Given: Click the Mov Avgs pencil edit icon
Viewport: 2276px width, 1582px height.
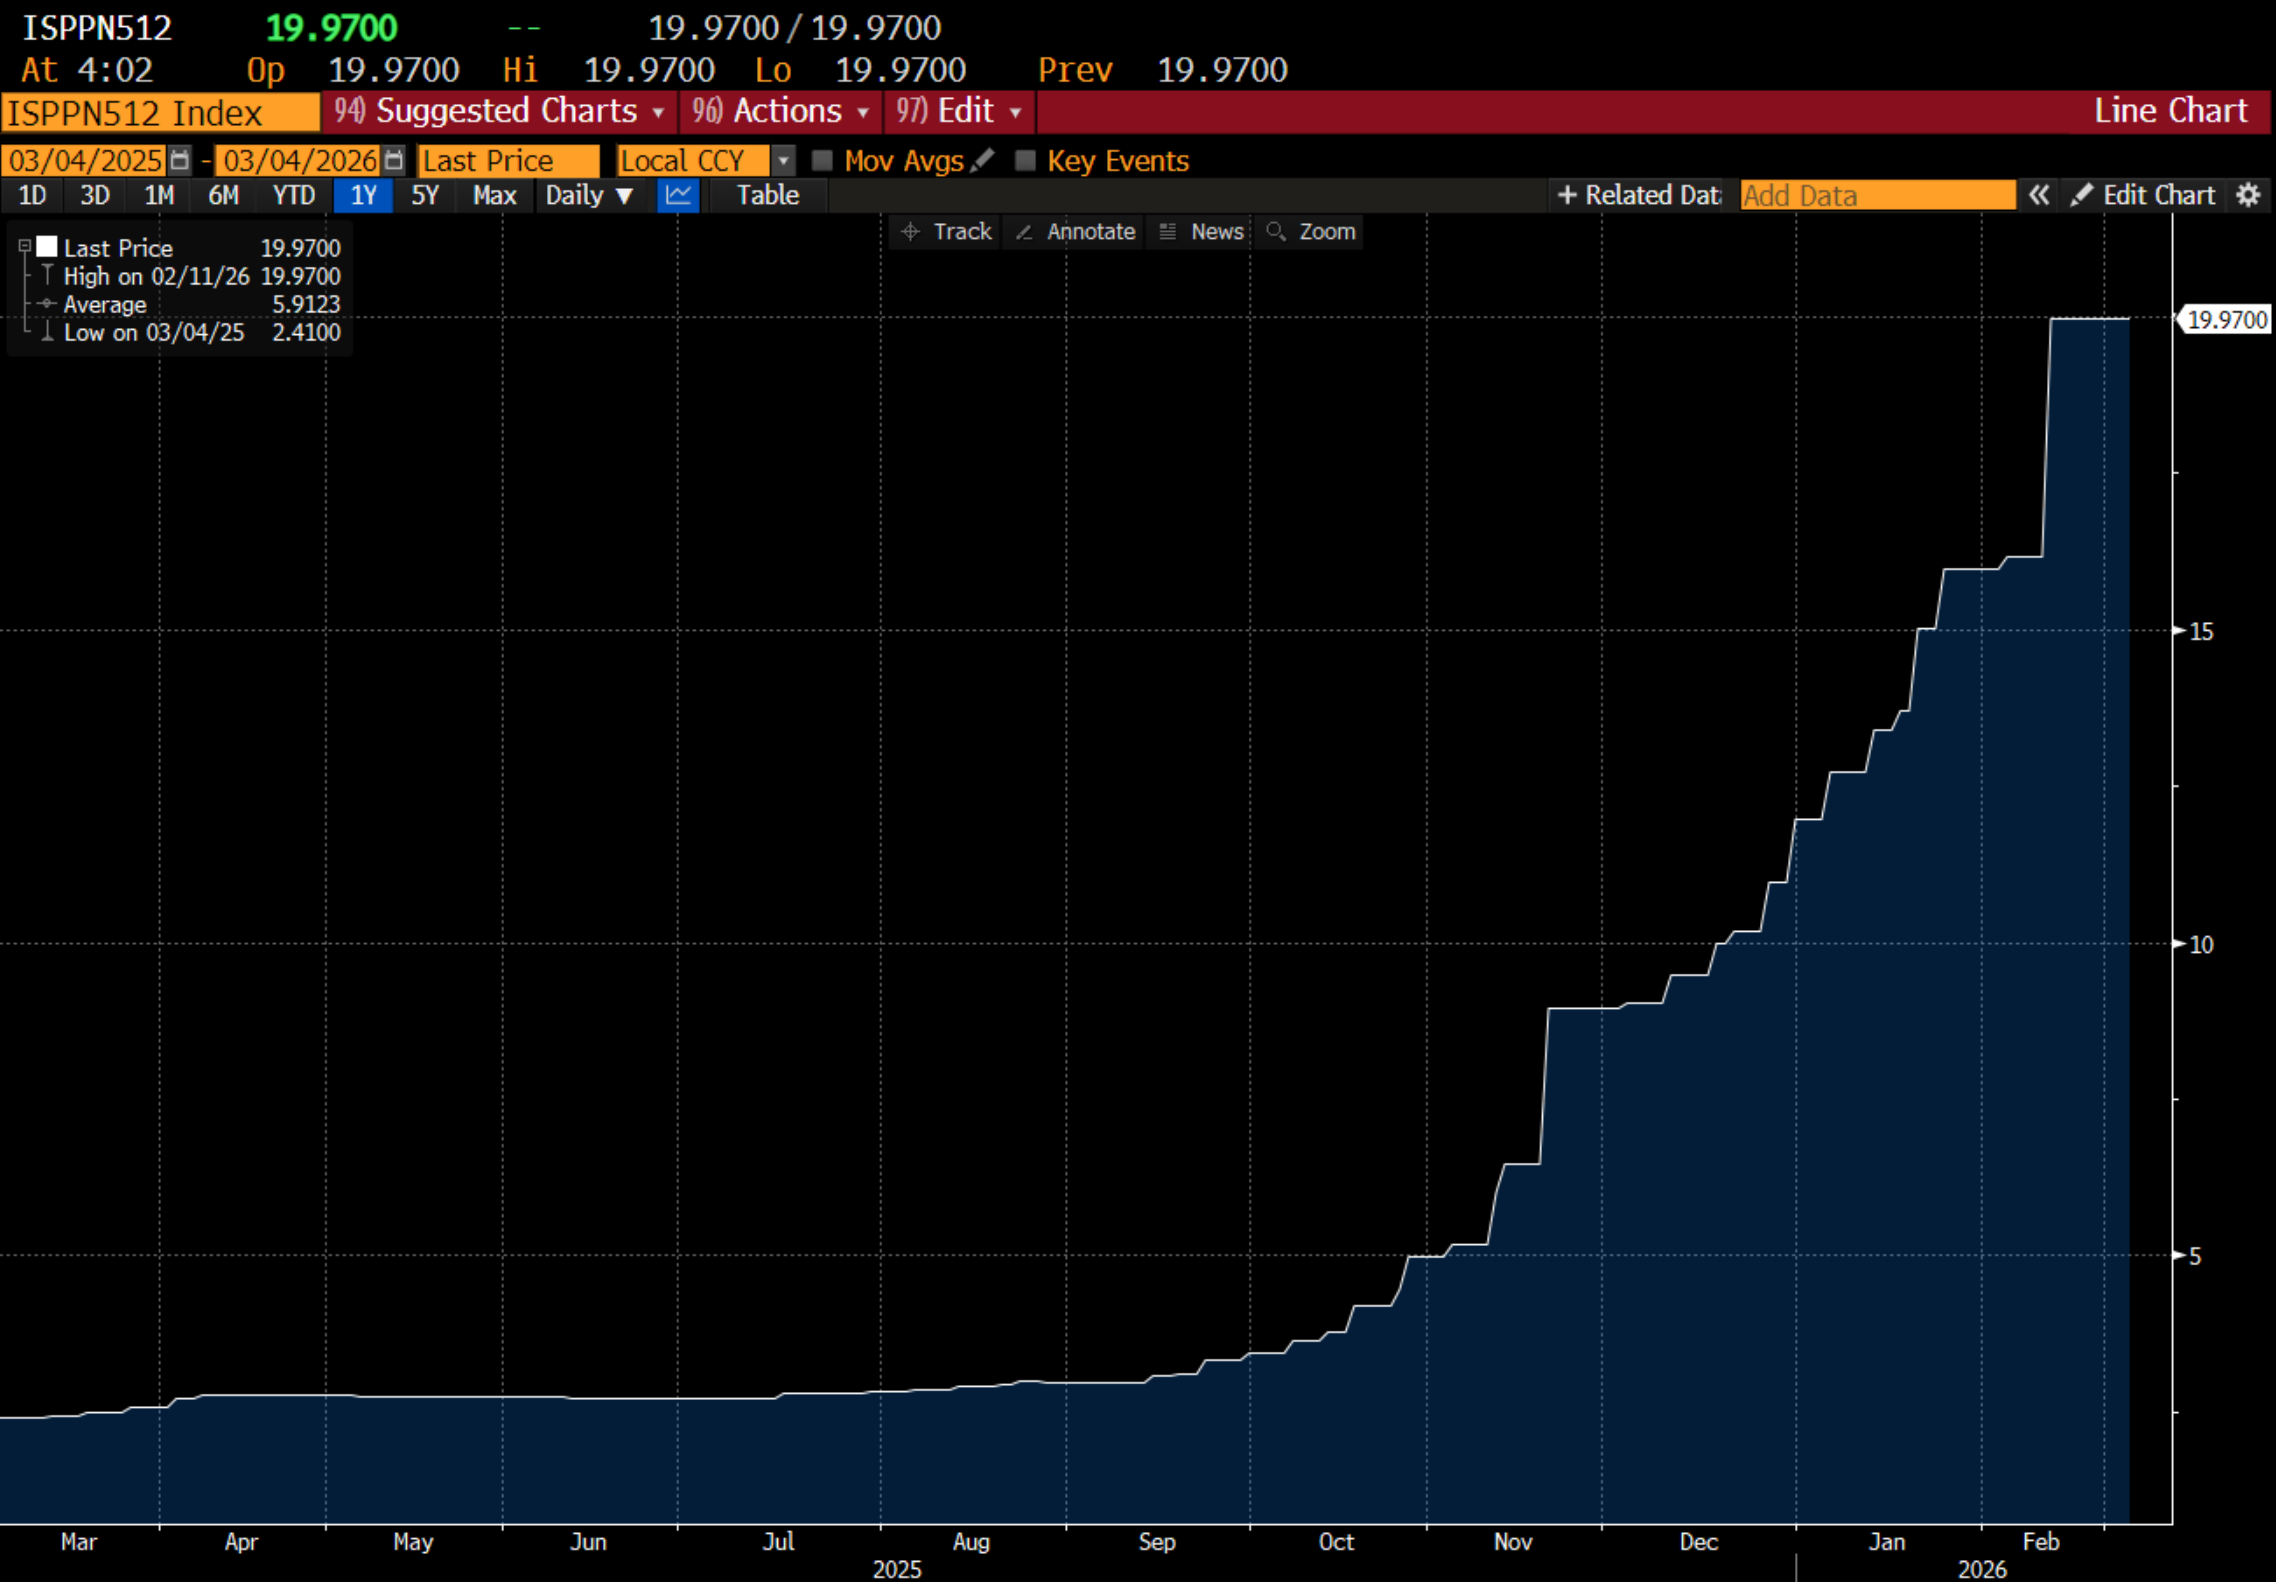Looking at the screenshot, I should (x=983, y=160).
